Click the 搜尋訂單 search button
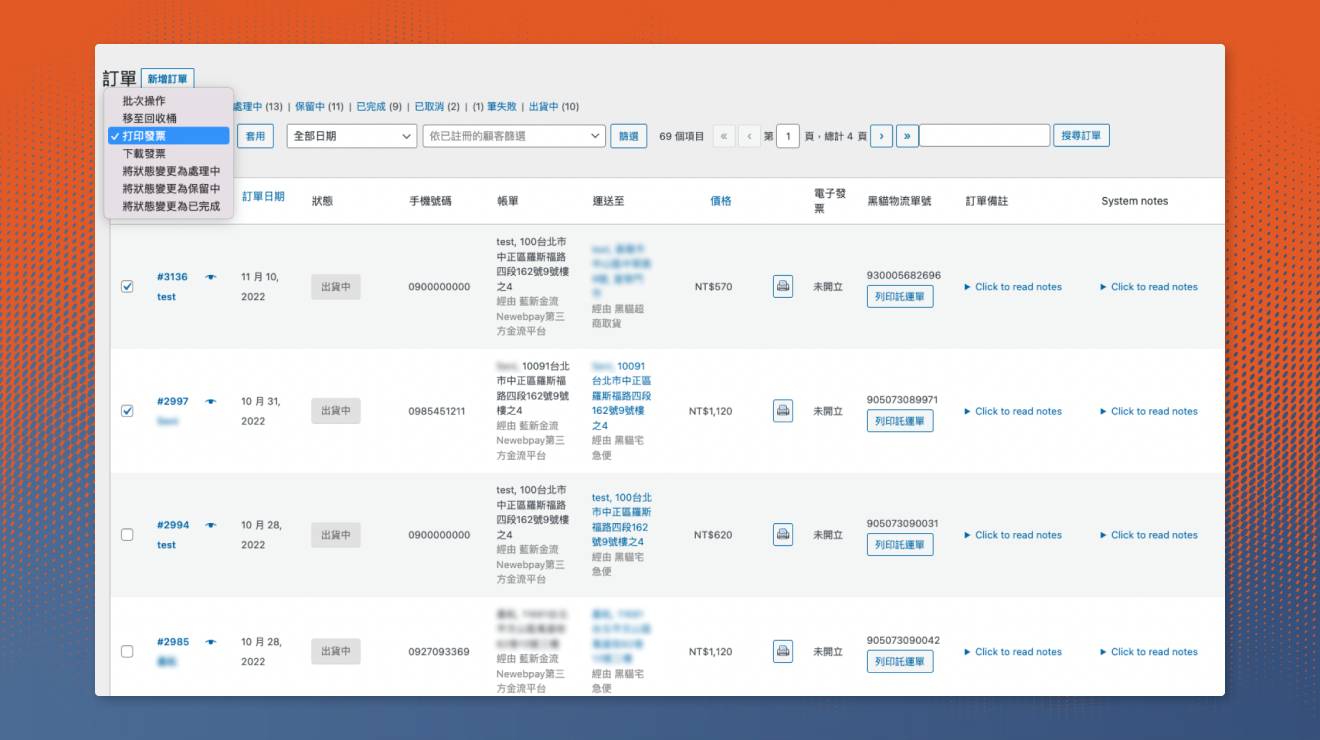 1081,136
